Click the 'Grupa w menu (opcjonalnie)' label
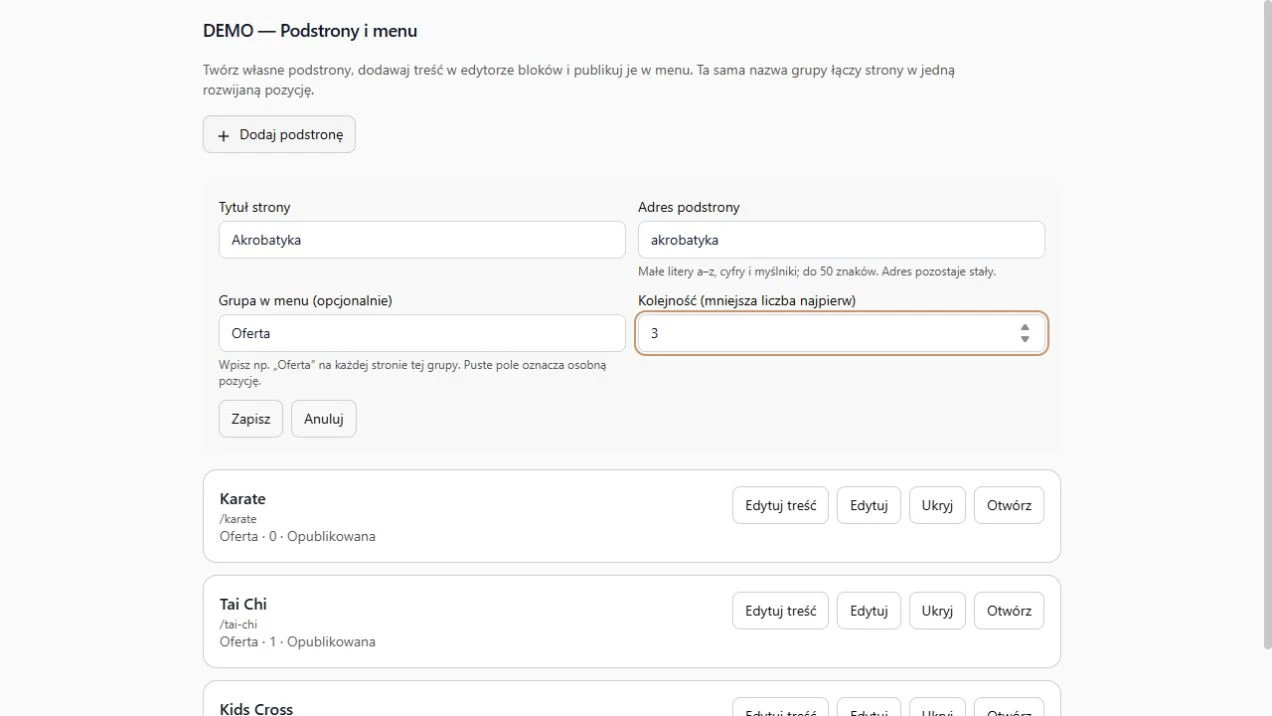 coord(305,300)
